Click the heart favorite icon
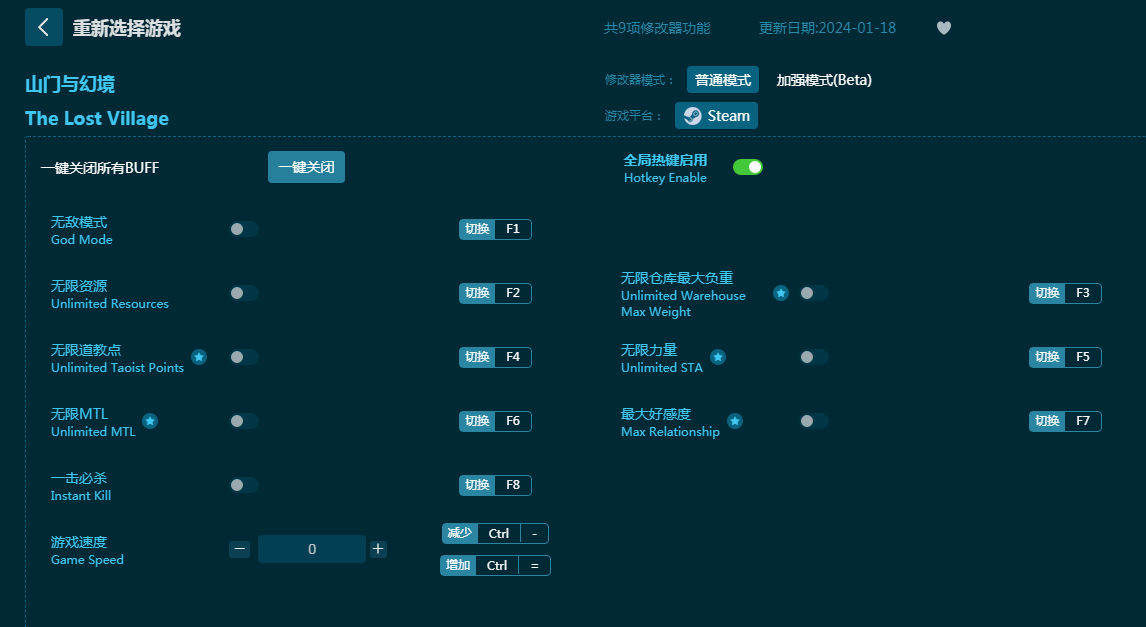This screenshot has height=627, width=1146. click(943, 28)
